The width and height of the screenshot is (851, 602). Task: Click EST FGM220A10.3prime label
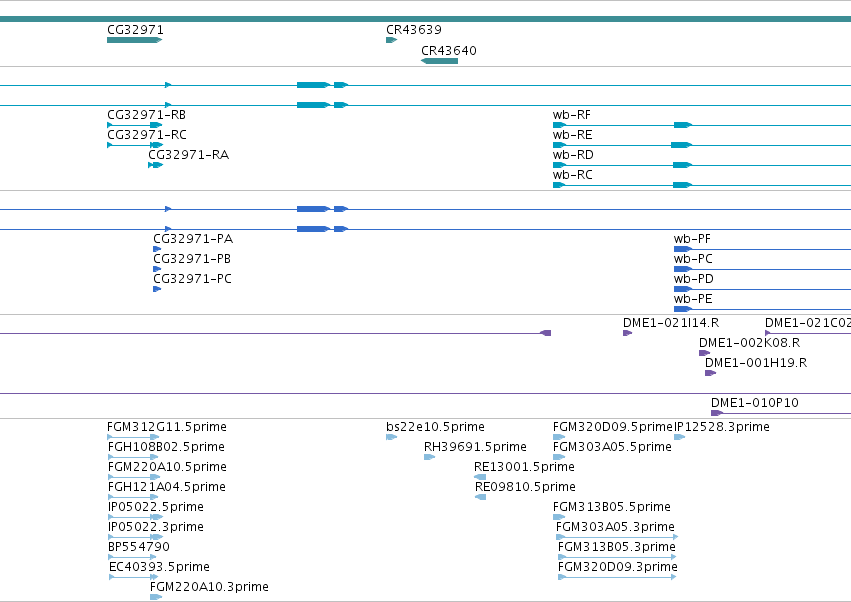point(209,587)
